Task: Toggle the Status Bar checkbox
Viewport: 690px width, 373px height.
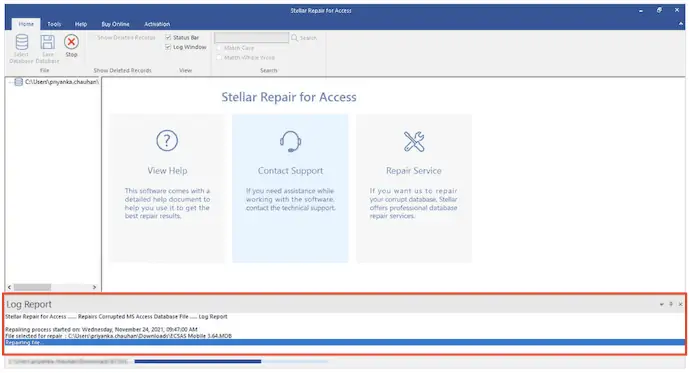Action: pos(168,38)
